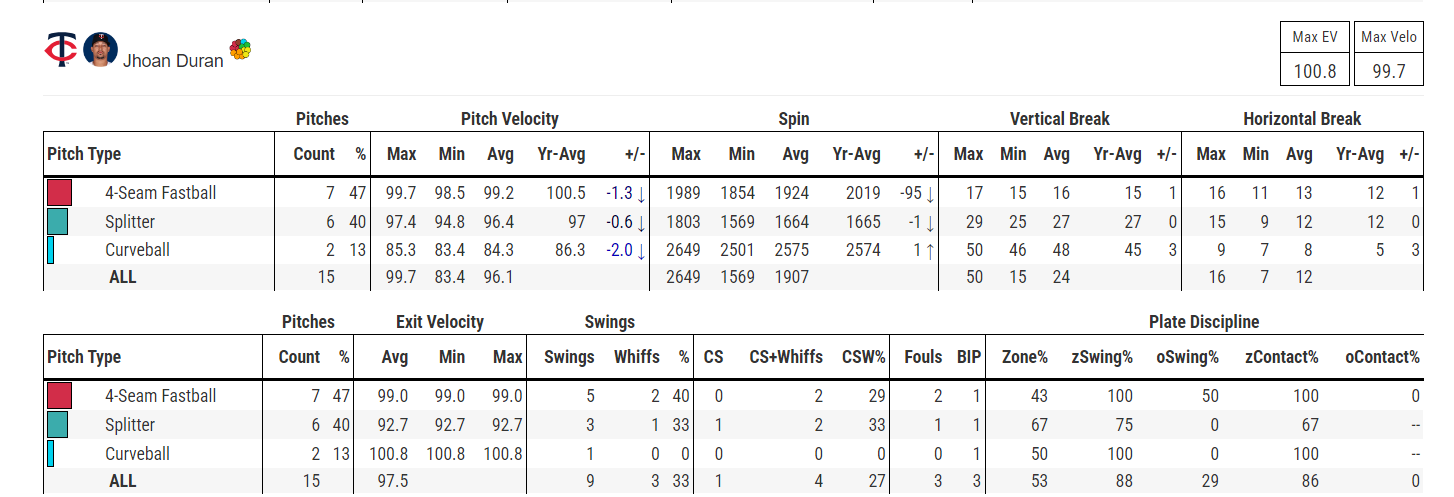Image resolution: width=1454 pixels, height=497 pixels.
Task: Click the oContact% column header
Action: tap(1382, 357)
